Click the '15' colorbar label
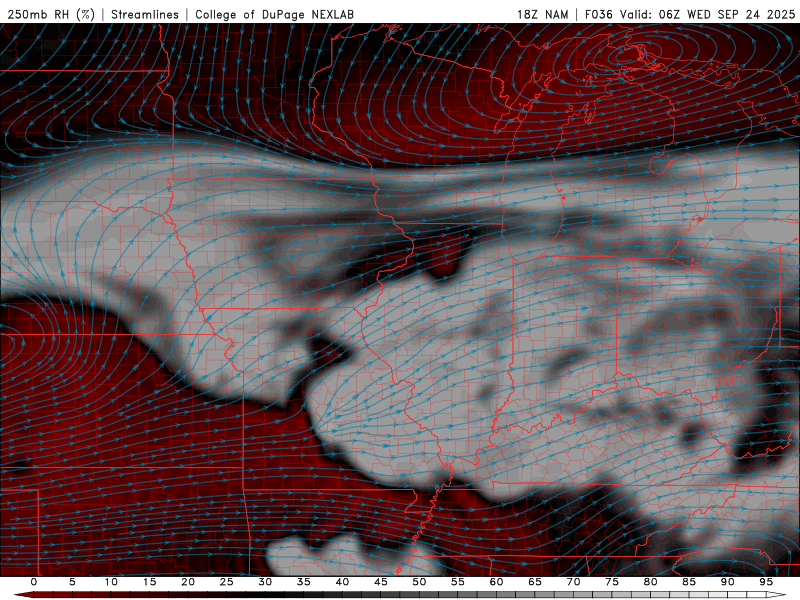800x600 pixels. pos(149,582)
